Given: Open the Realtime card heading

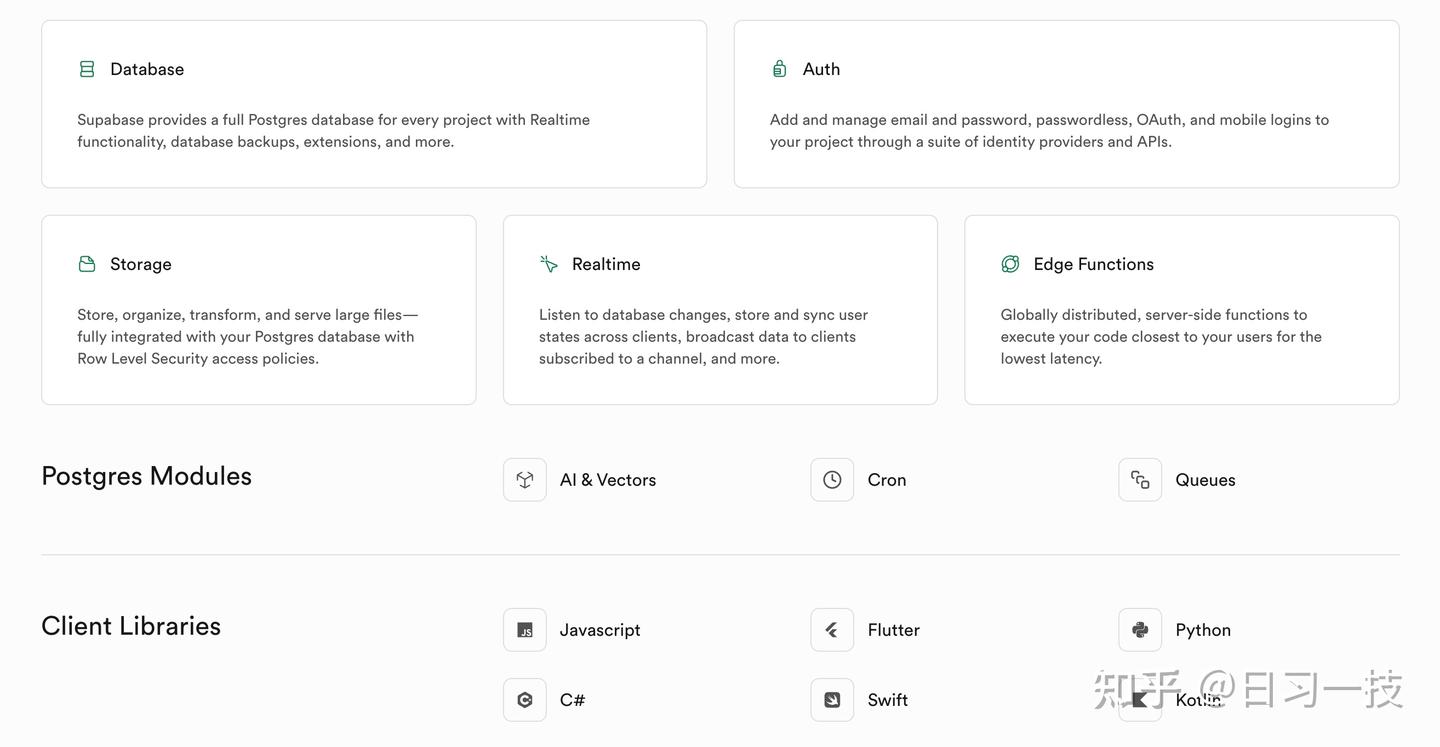Looking at the screenshot, I should coord(606,264).
